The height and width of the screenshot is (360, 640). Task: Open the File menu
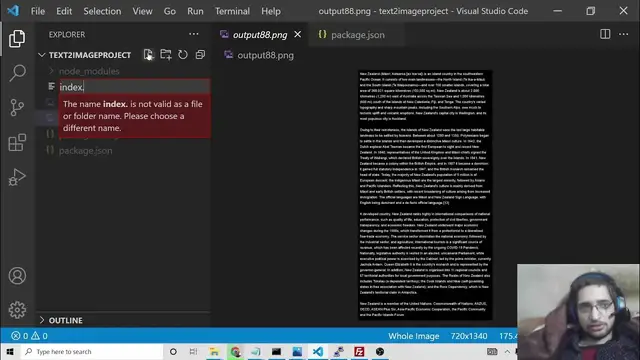38,11
